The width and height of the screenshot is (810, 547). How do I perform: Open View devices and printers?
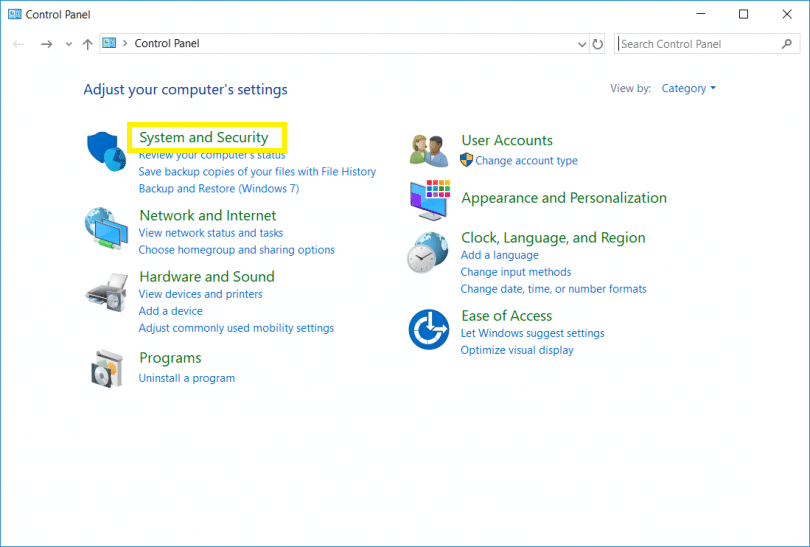200,294
